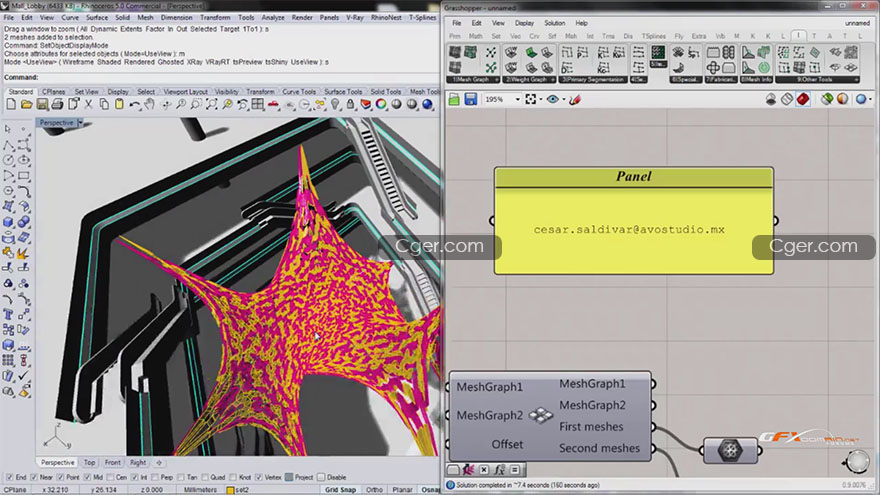Image resolution: width=880 pixels, height=495 pixels.
Task: Click the no-preview icon in Grasshopper toolbar
Action: [x=771, y=99]
